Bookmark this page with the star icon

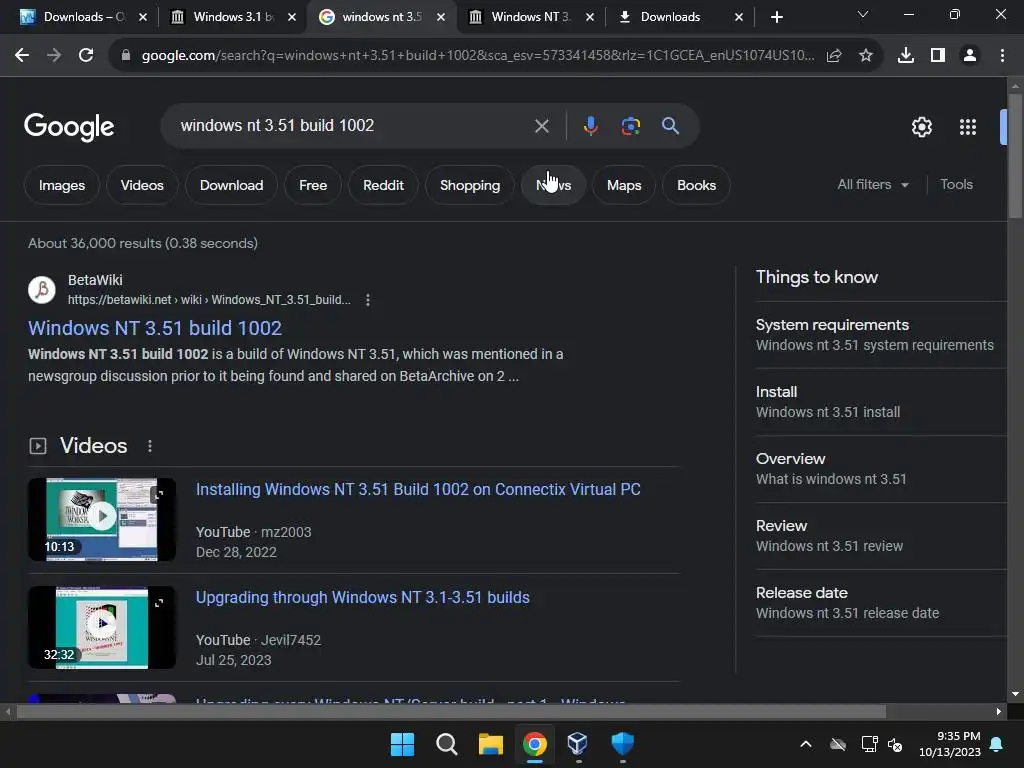866,56
